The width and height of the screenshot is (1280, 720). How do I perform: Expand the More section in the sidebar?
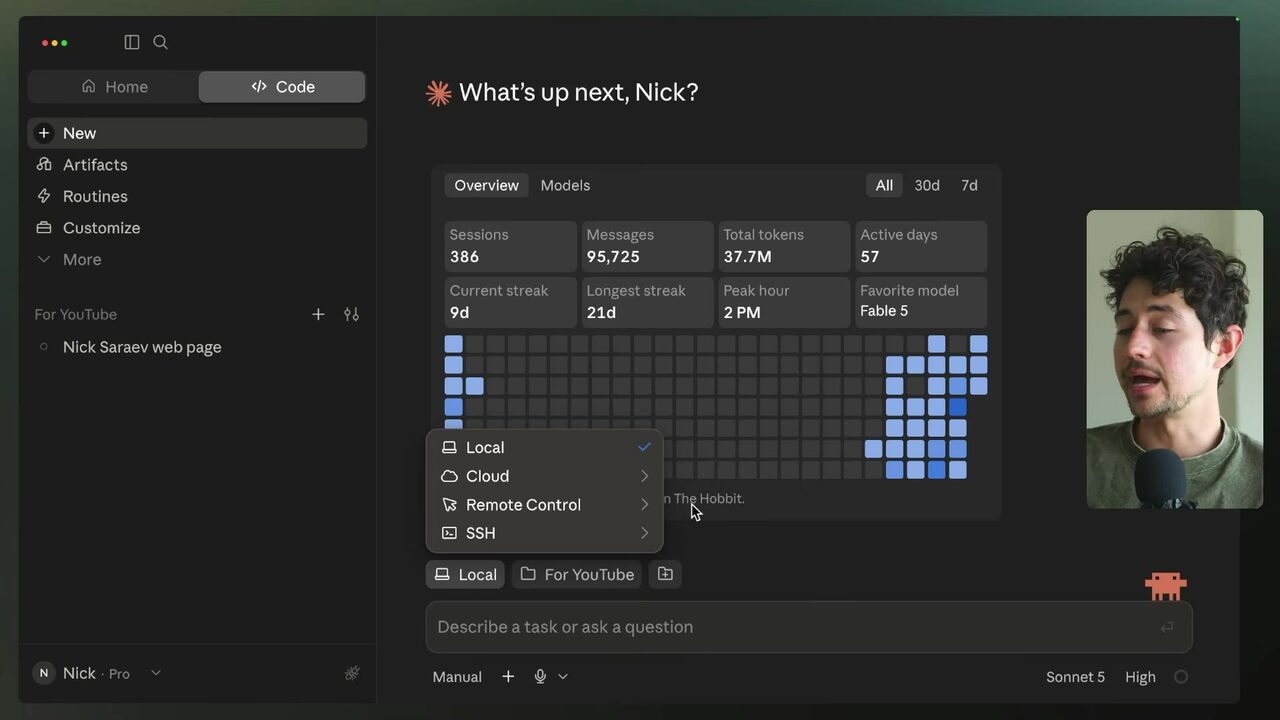point(197,259)
